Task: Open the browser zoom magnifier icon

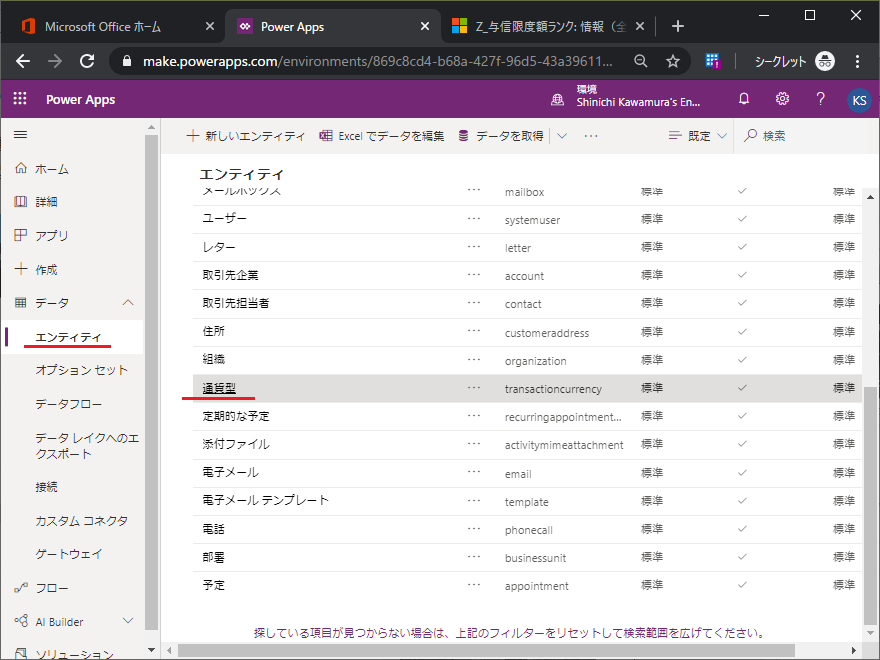Action: [x=640, y=61]
